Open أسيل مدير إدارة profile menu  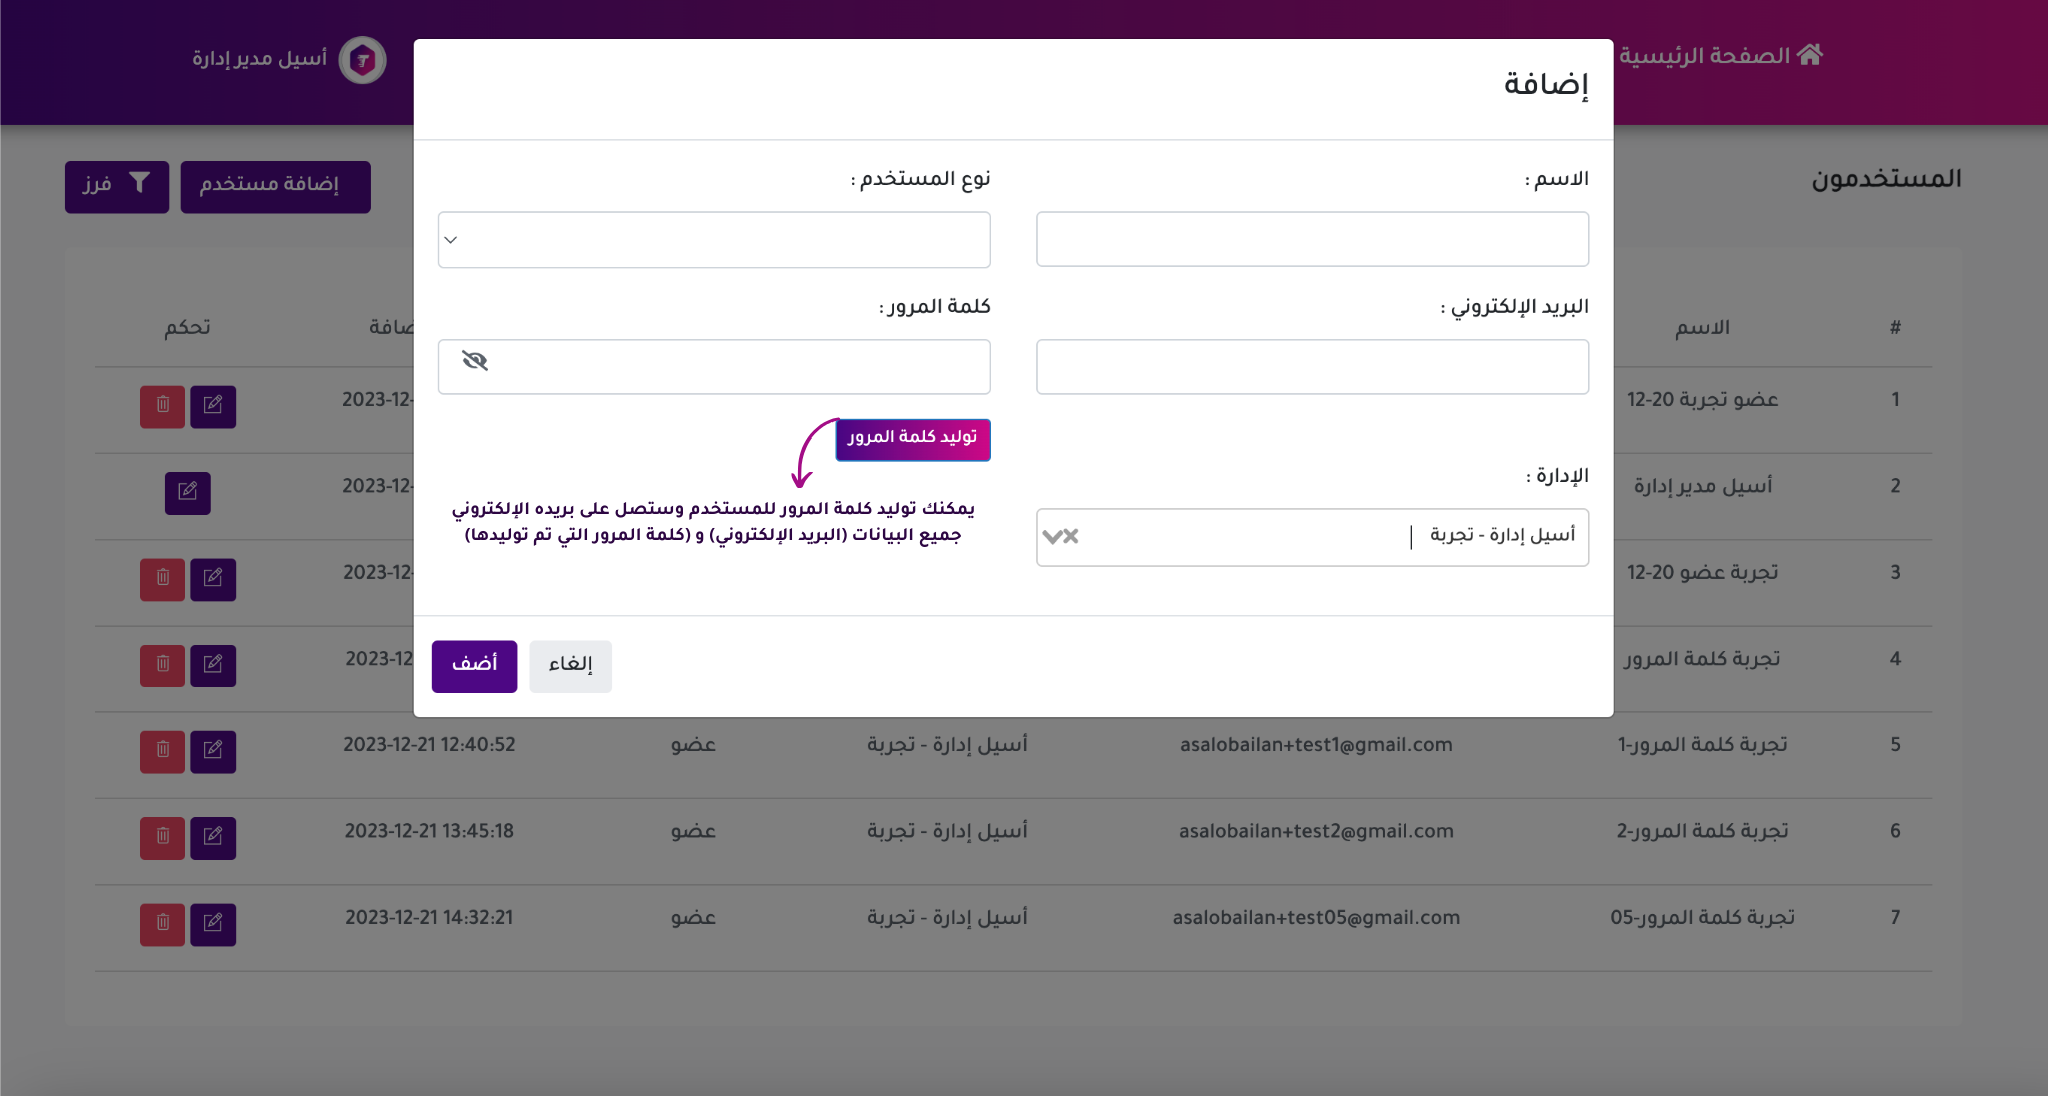click(x=260, y=59)
